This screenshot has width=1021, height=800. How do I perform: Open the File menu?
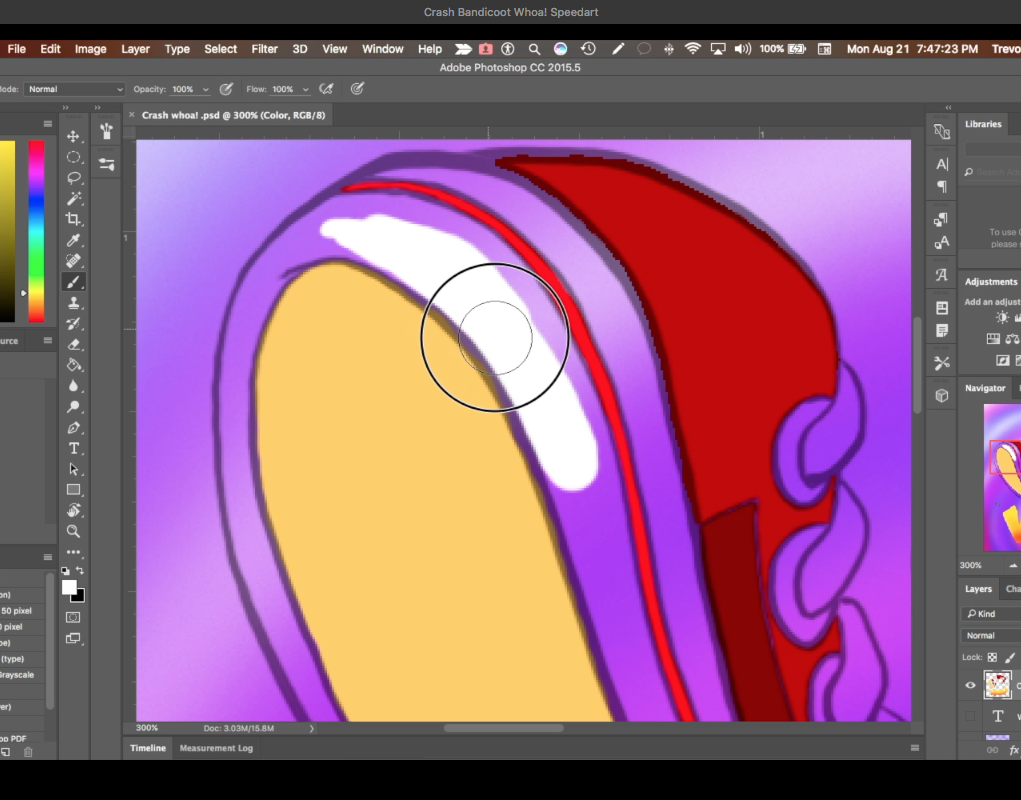16,49
